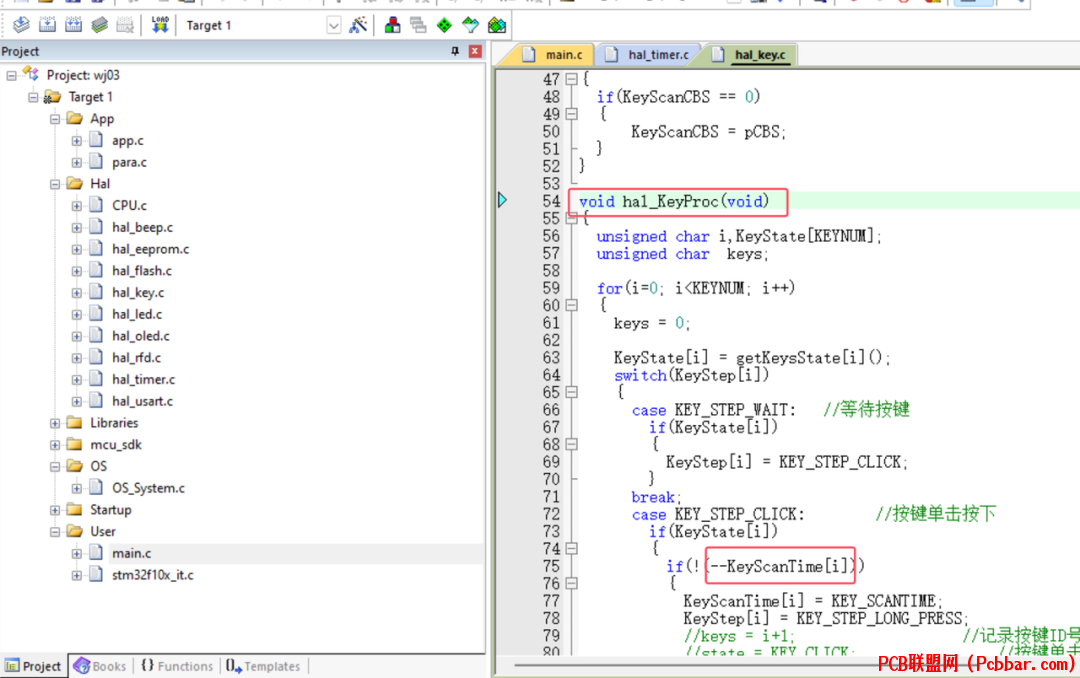The image size is (1080, 678).
Task: Open the Books tab at panel bottom
Action: pyautogui.click(x=101, y=666)
